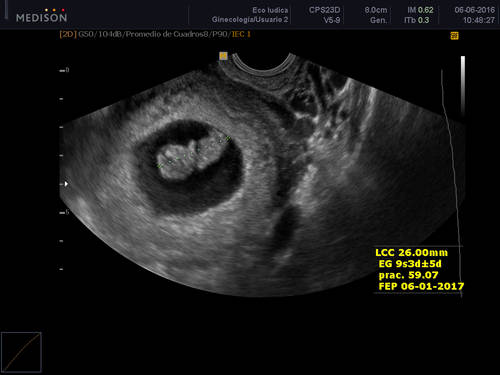Click the 8.0cm depth readout

coord(376,10)
